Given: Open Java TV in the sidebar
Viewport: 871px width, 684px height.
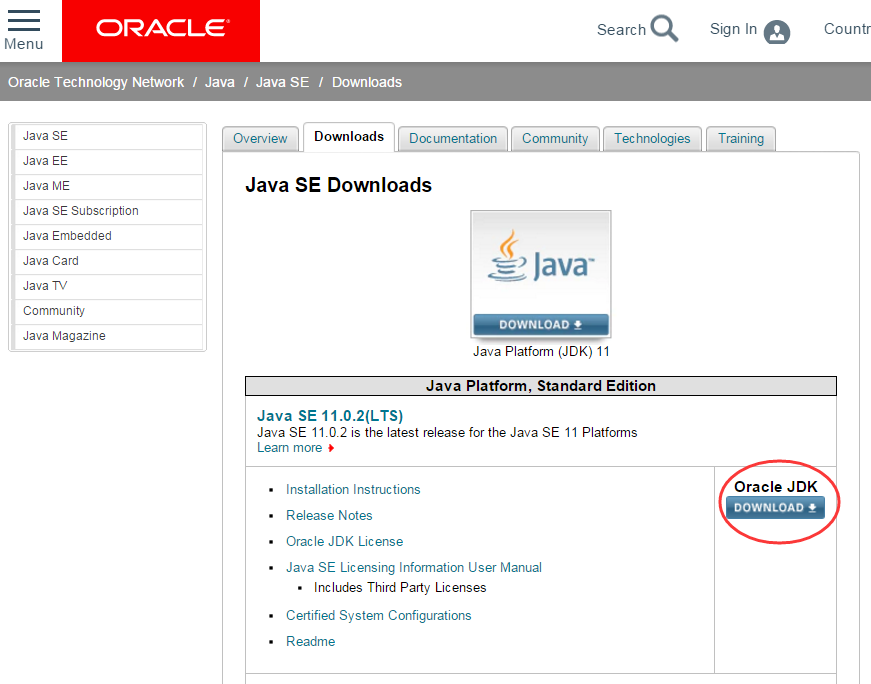Looking at the screenshot, I should [108, 286].
